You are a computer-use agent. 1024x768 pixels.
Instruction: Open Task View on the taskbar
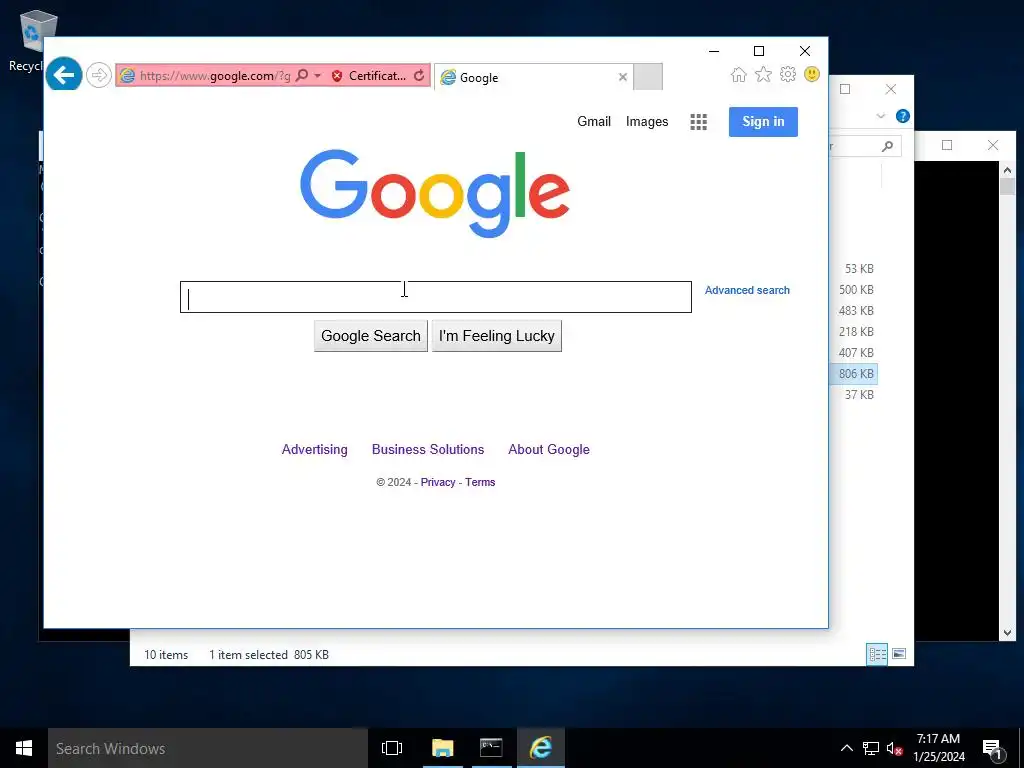pos(392,748)
